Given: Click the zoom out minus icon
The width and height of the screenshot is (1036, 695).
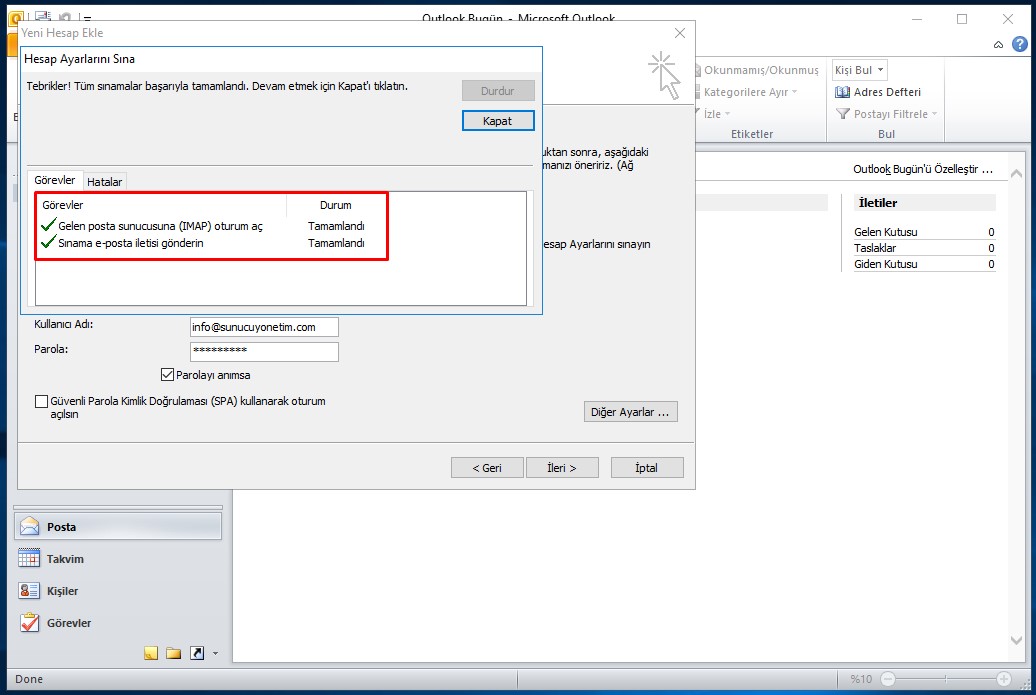Looking at the screenshot, I should point(888,678).
